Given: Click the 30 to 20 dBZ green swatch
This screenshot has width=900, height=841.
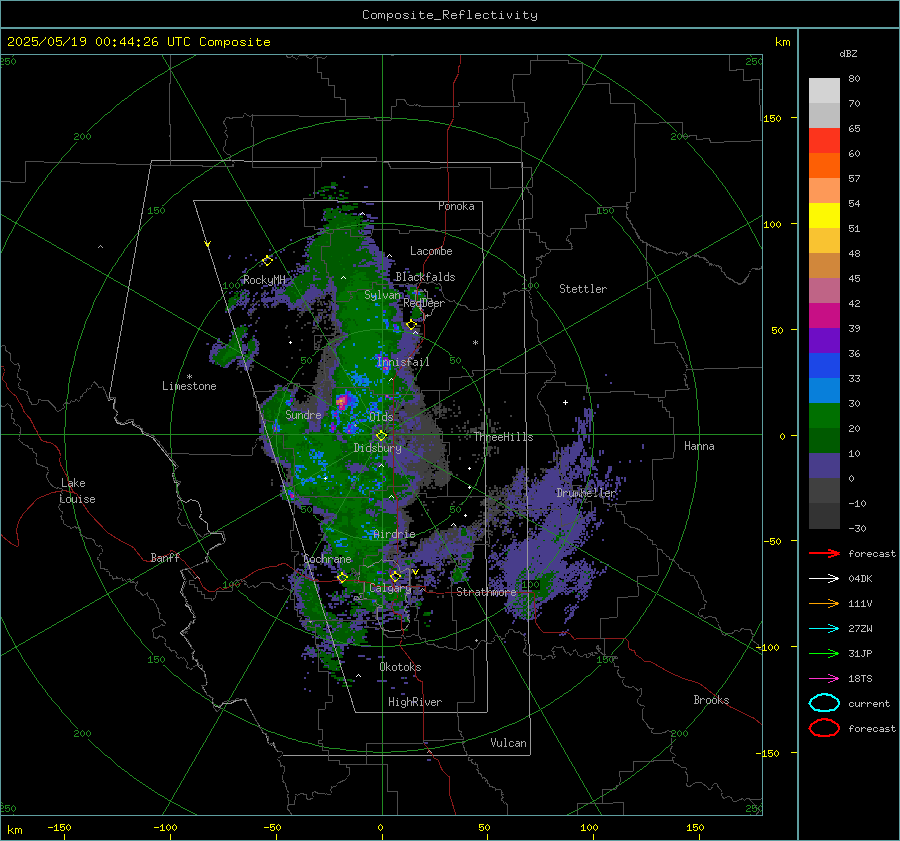Looking at the screenshot, I should coord(824,416).
